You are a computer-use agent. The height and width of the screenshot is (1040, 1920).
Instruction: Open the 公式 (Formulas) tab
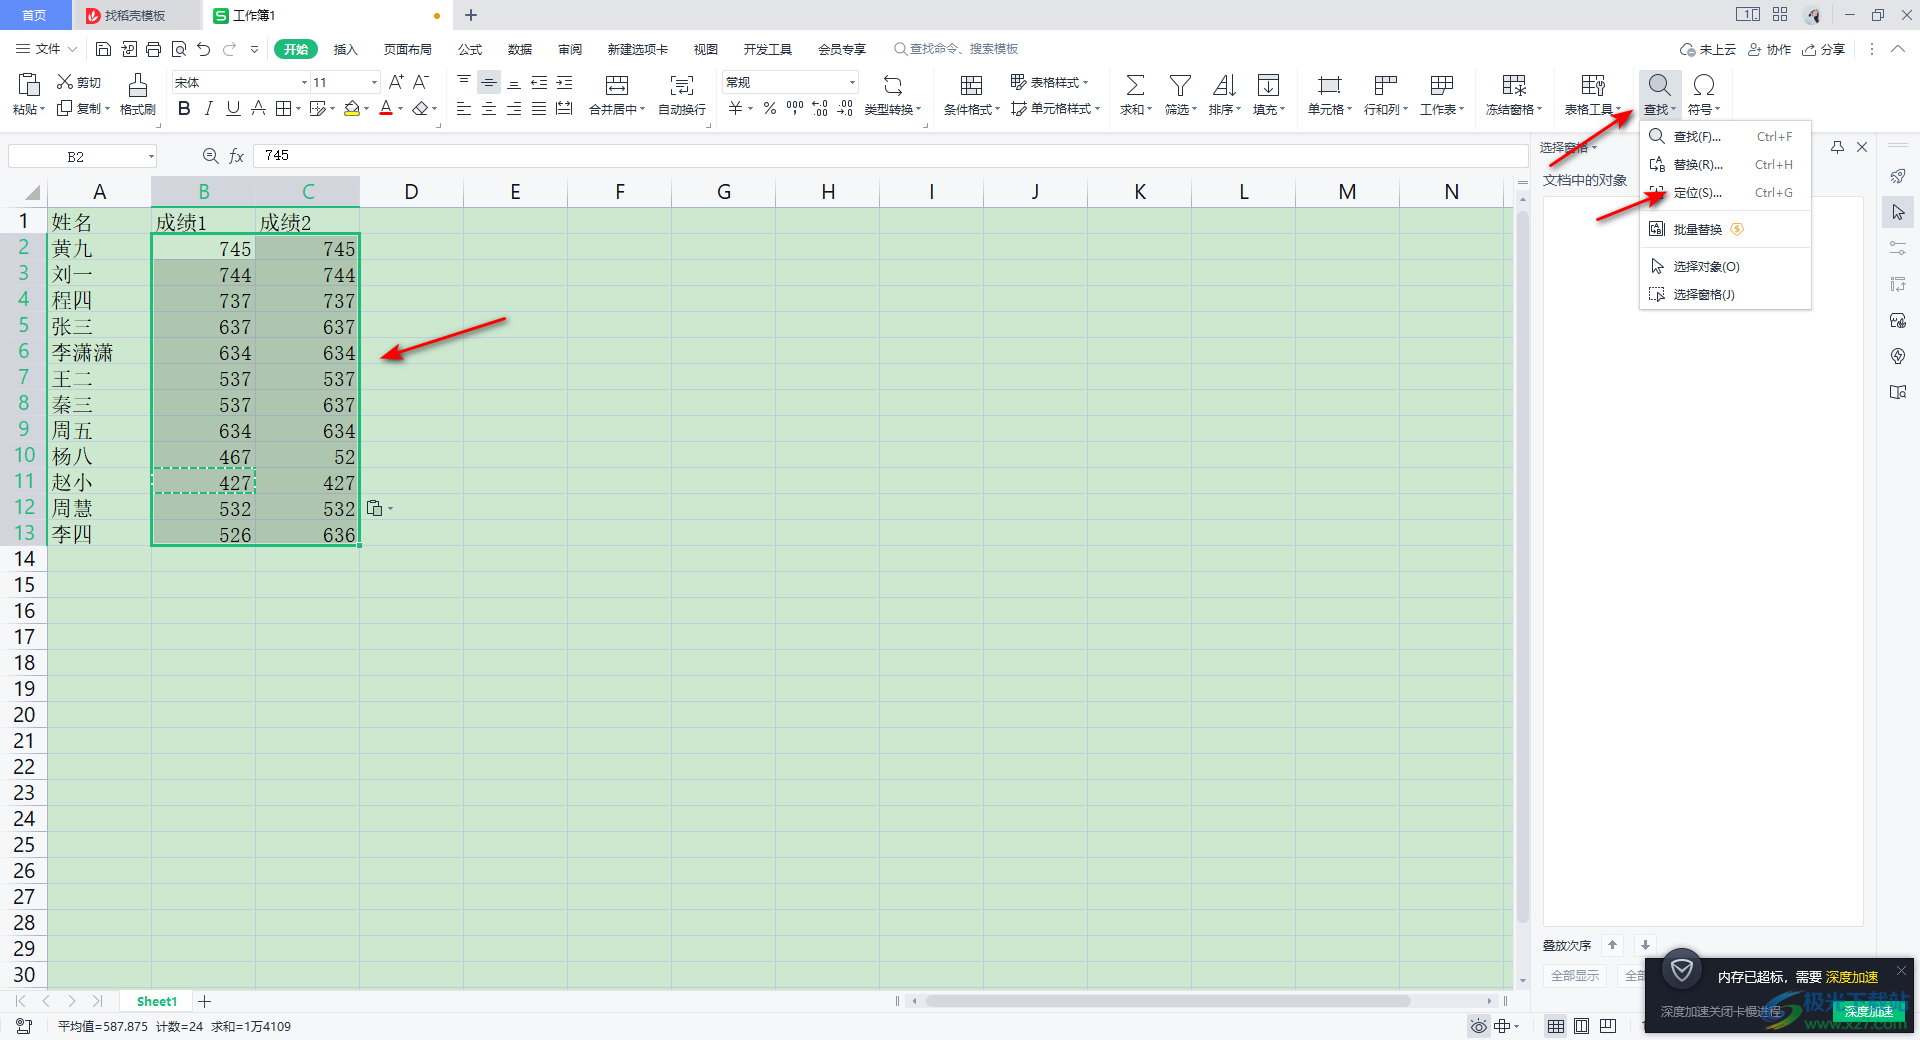pos(470,49)
